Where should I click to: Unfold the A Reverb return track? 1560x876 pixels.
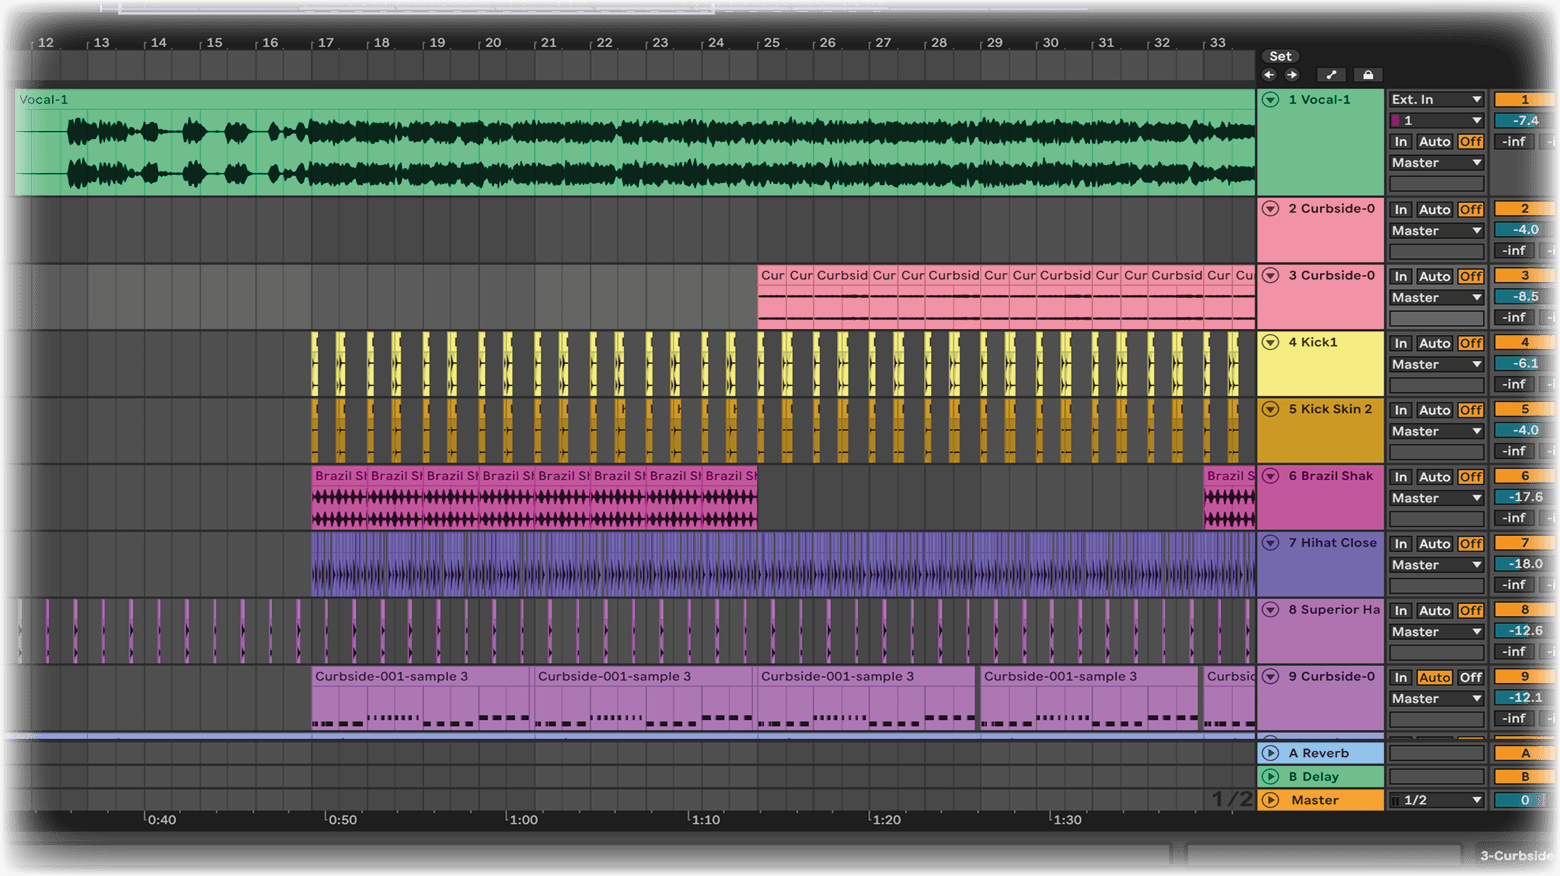click(1271, 753)
